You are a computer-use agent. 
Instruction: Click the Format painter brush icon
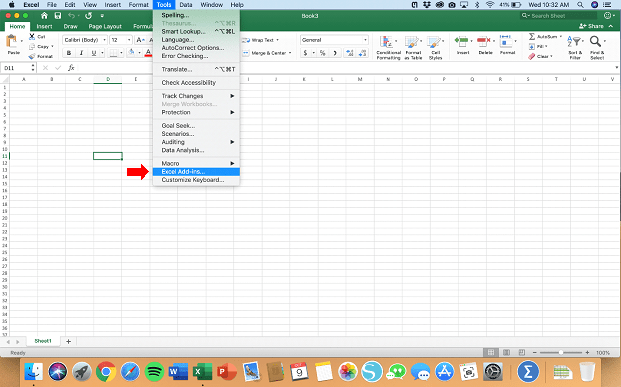[x=32, y=56]
